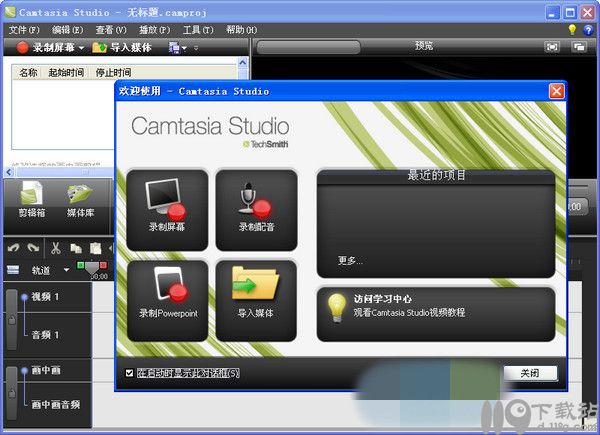The image size is (600, 435).
Task: Click 导入媒体 import media in main toolbar
Action: [122, 47]
